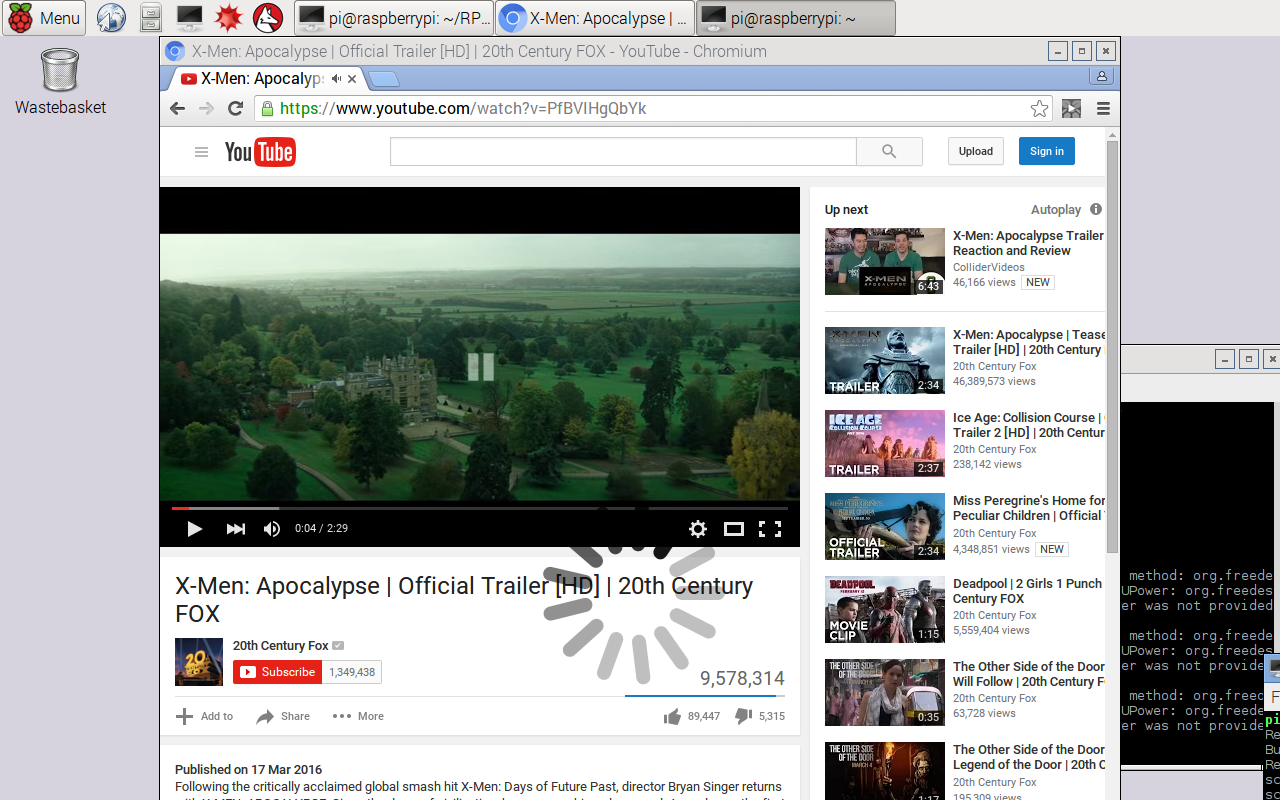The width and height of the screenshot is (1280, 800).
Task: Maximize the background terminal window
Action: [x=1248, y=359]
